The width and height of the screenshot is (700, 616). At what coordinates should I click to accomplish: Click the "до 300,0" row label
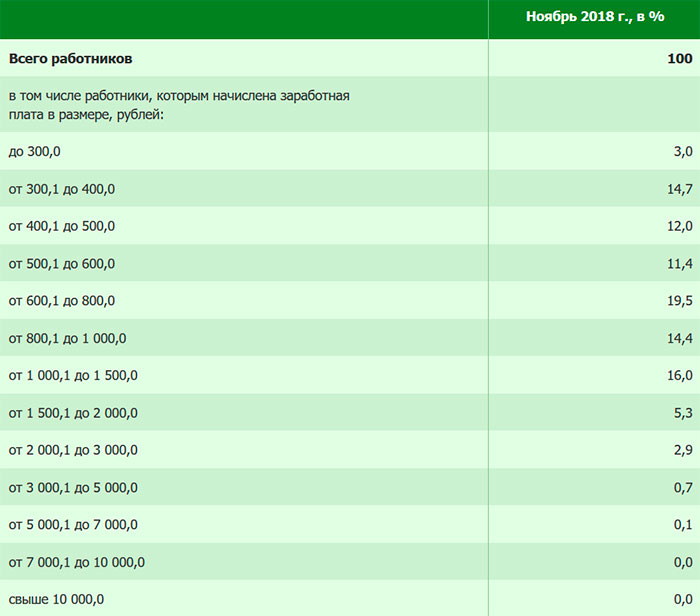pos(35,151)
